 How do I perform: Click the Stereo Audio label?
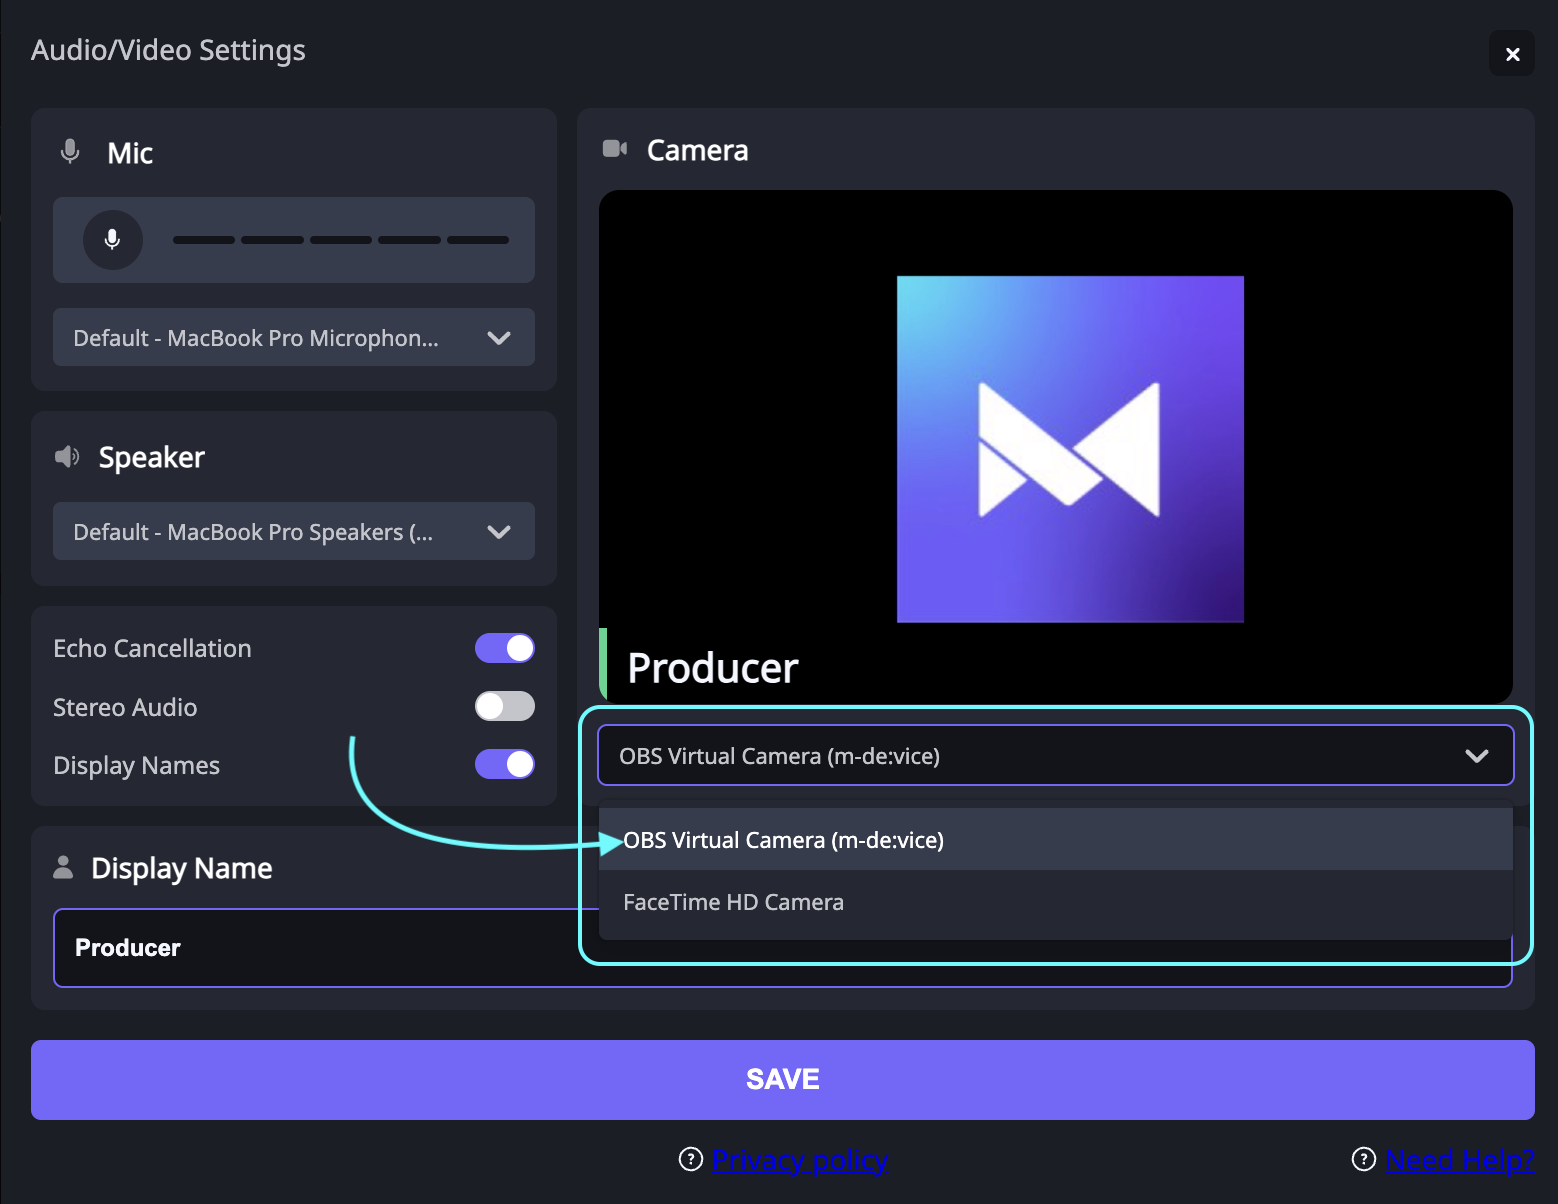[125, 707]
